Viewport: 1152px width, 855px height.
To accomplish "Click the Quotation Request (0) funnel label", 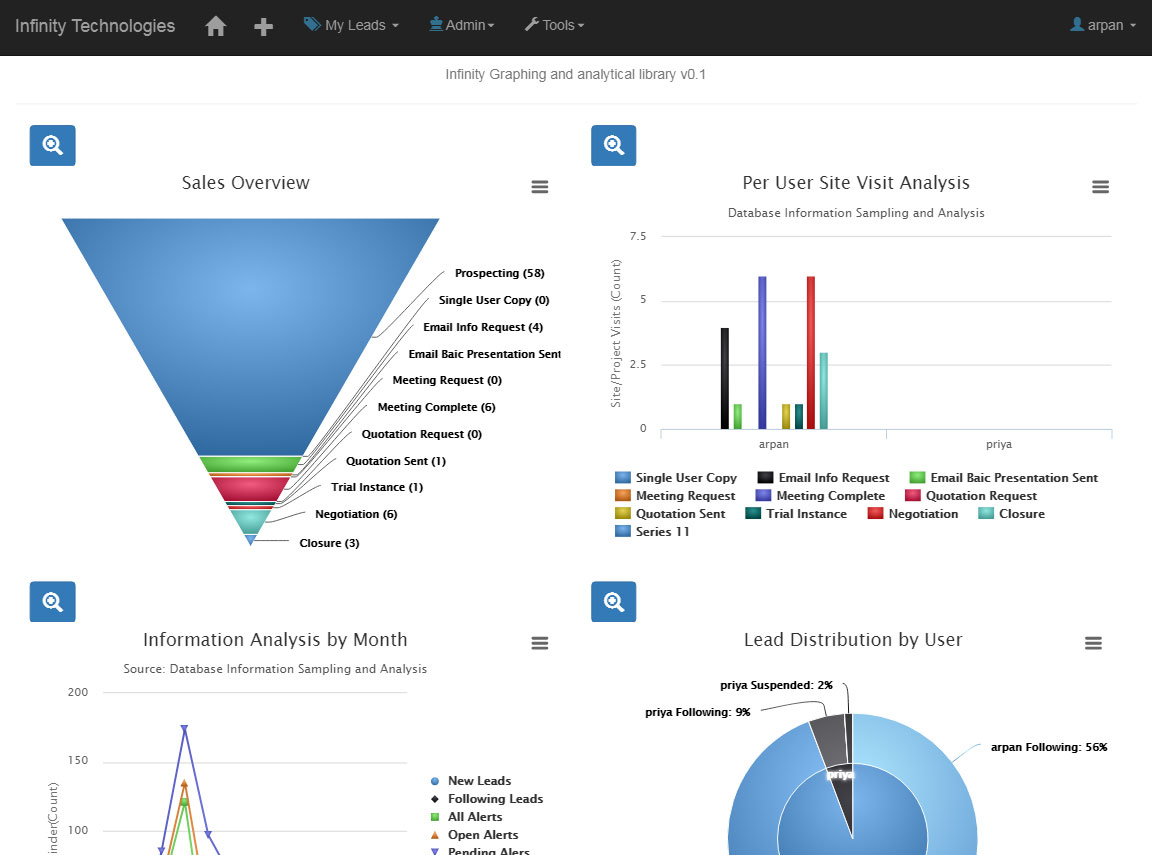I will [x=422, y=434].
